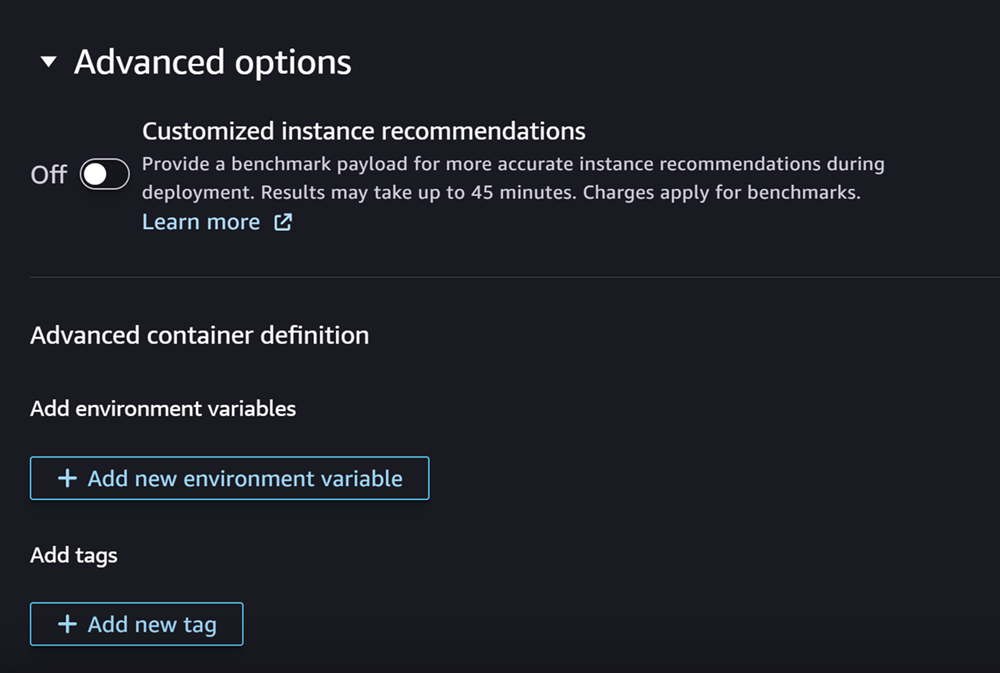
Task: Click the plus icon in Add new tag button
Action: click(66, 623)
